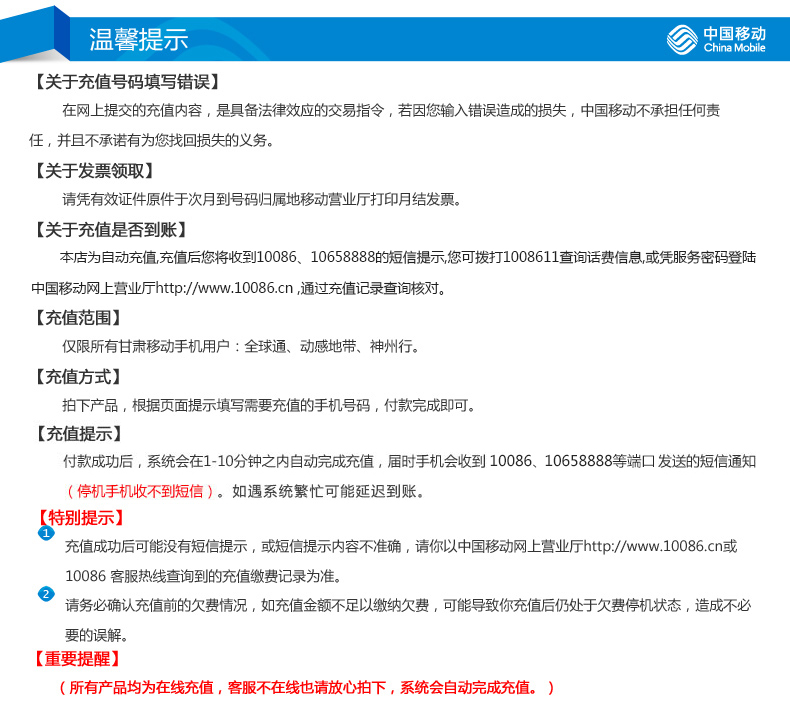
Task: Click the 温馨提示 banner title
Action: [x=139, y=40]
